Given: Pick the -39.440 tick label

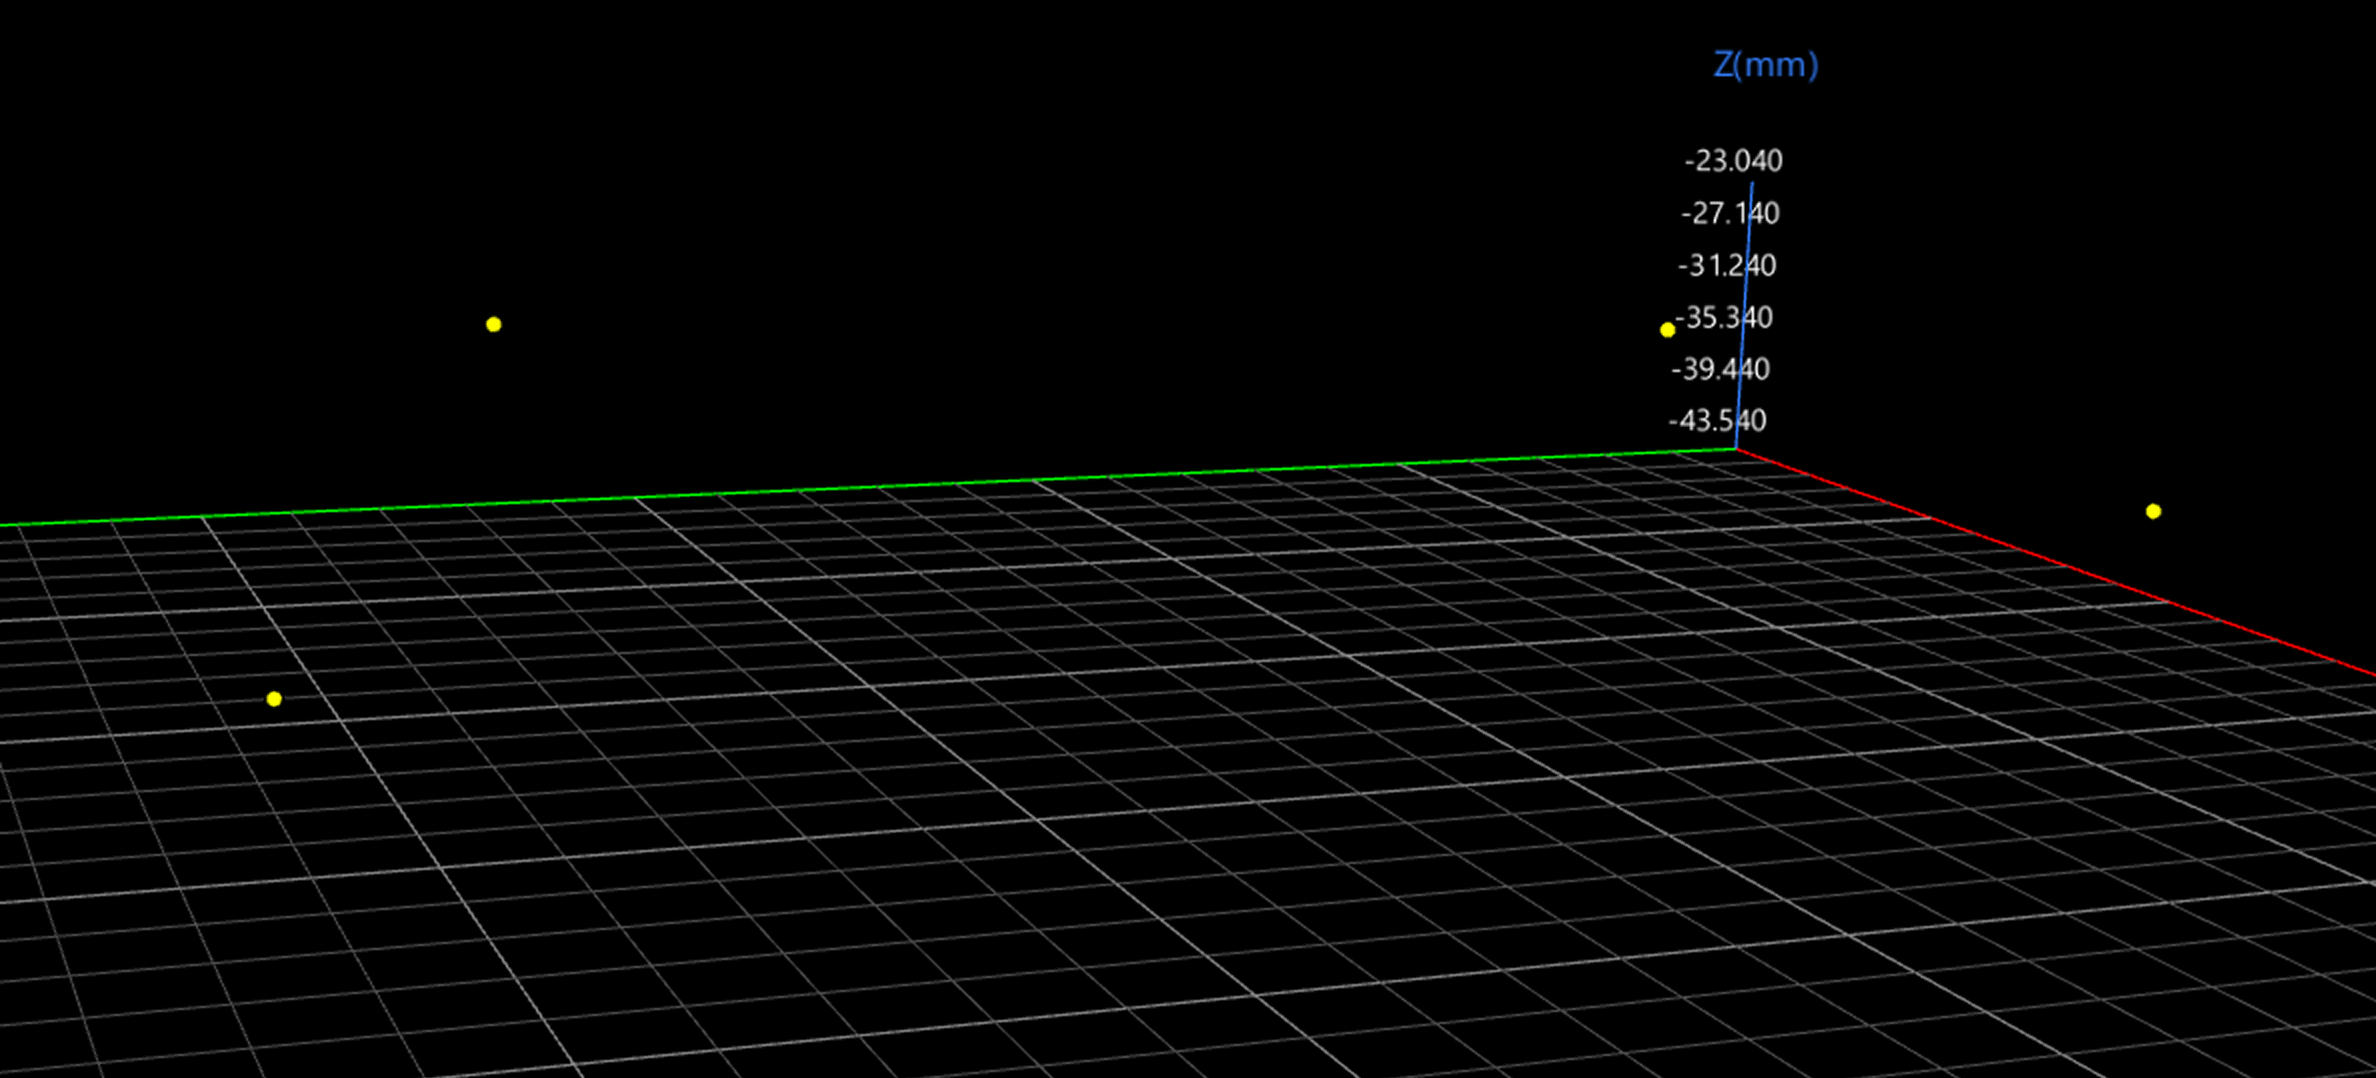Looking at the screenshot, I should 1720,369.
